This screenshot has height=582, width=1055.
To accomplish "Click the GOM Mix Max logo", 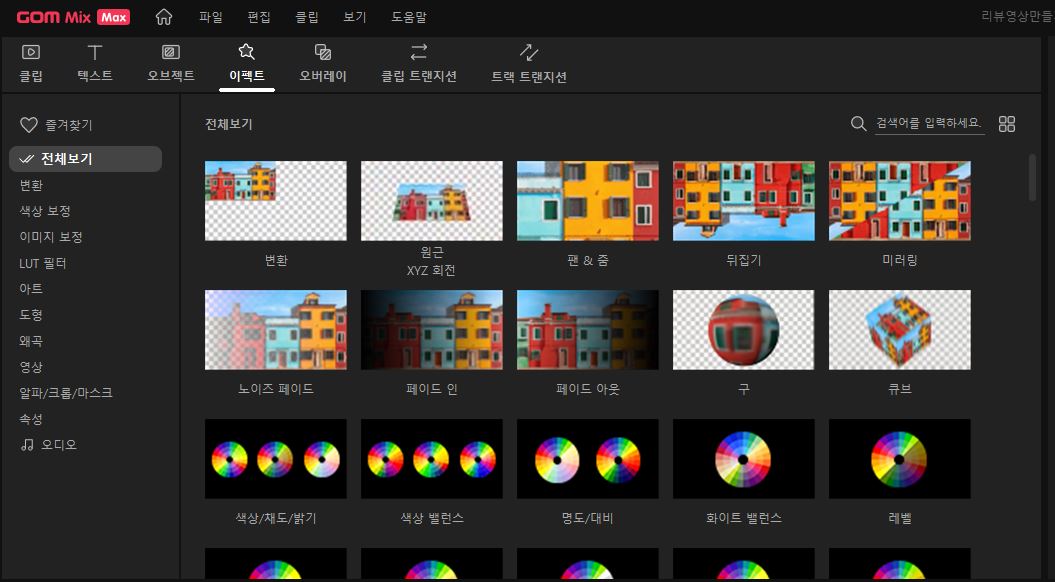I will click(x=73, y=17).
